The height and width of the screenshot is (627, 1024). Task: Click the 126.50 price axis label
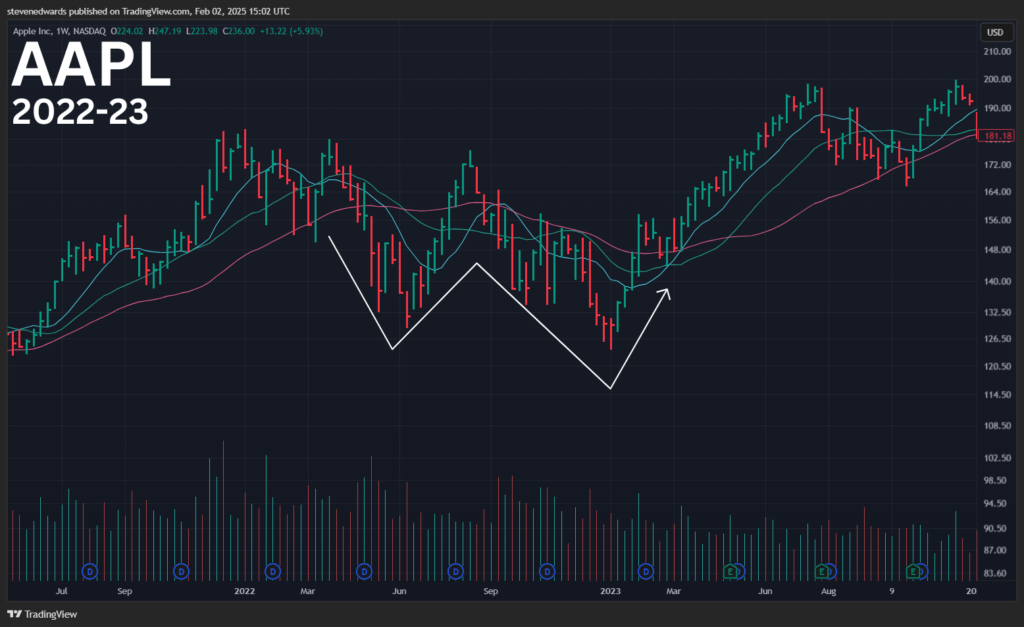tap(997, 338)
